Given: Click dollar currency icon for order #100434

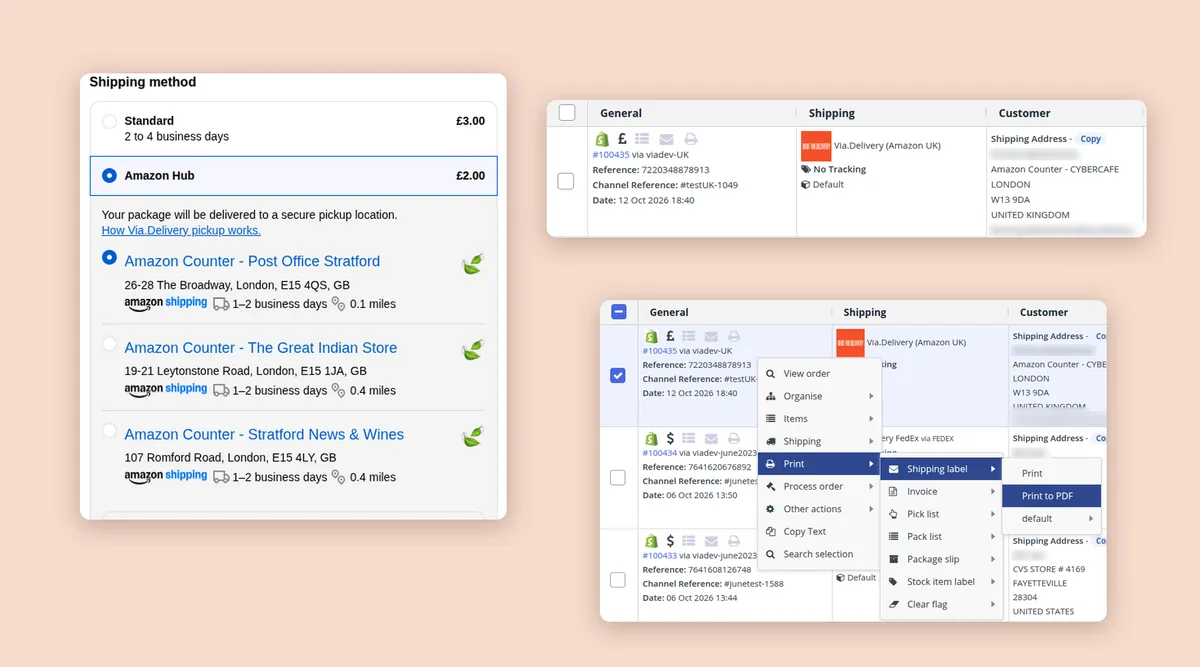Looking at the screenshot, I should [x=670, y=438].
